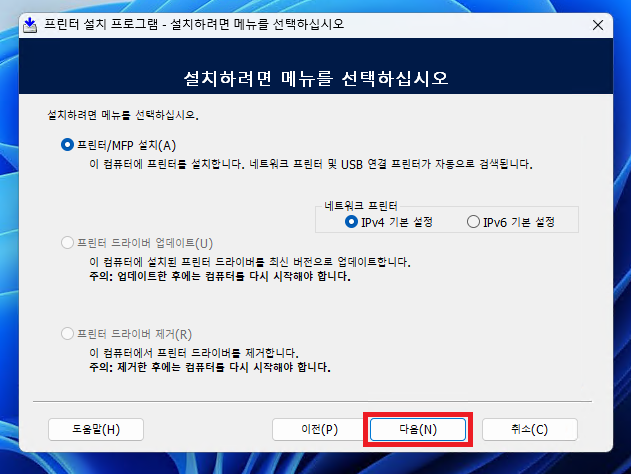Click the printer installer icon in title bar
The image size is (631, 474).
pos(30,24)
